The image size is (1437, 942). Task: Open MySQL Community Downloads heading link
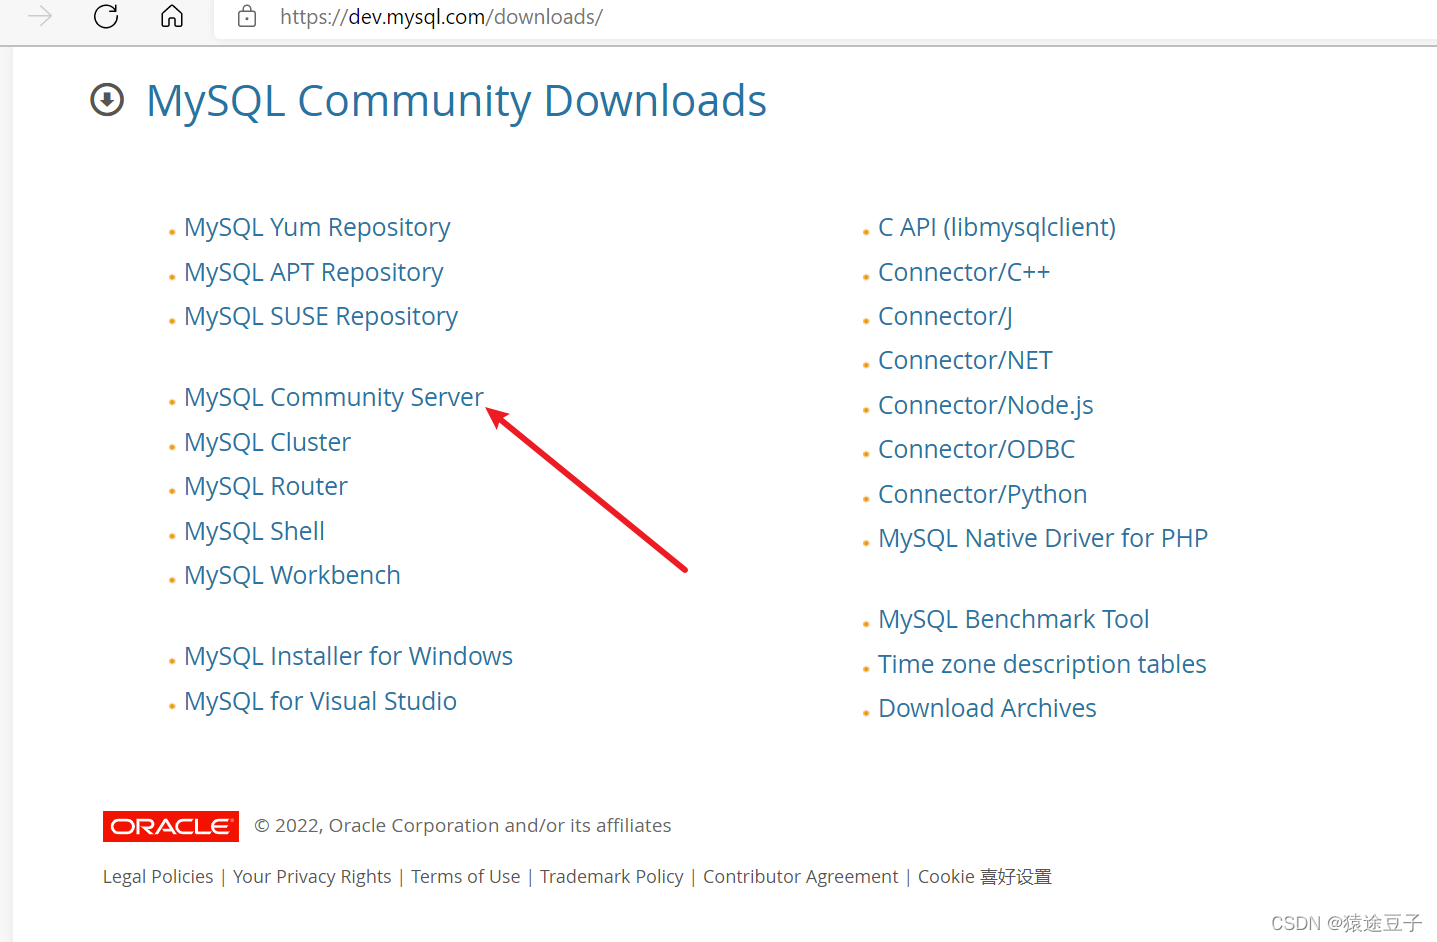click(456, 101)
